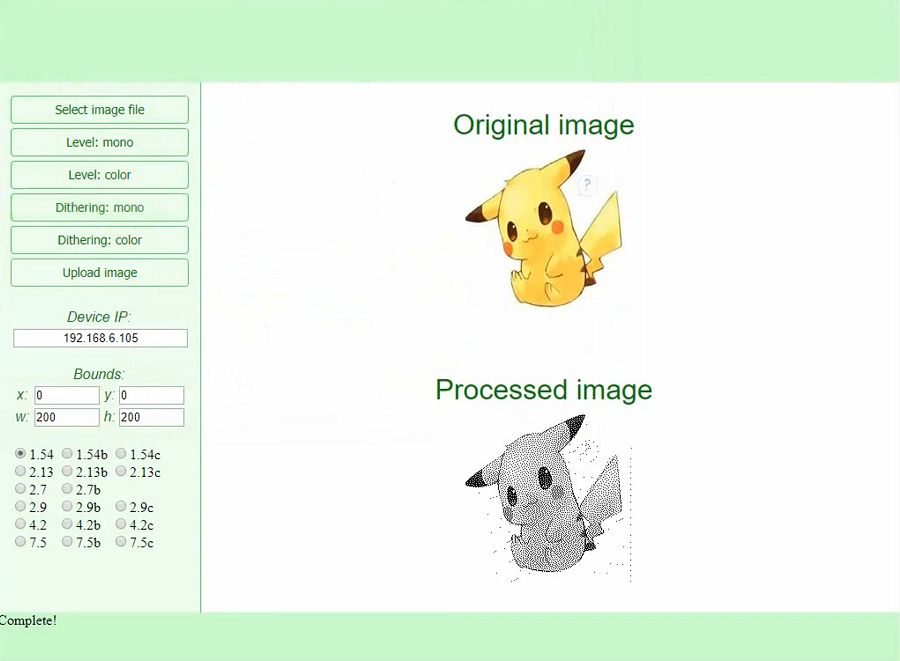Click the Original image heading
Screen dimensions: 900x661
pyautogui.click(x=544, y=125)
